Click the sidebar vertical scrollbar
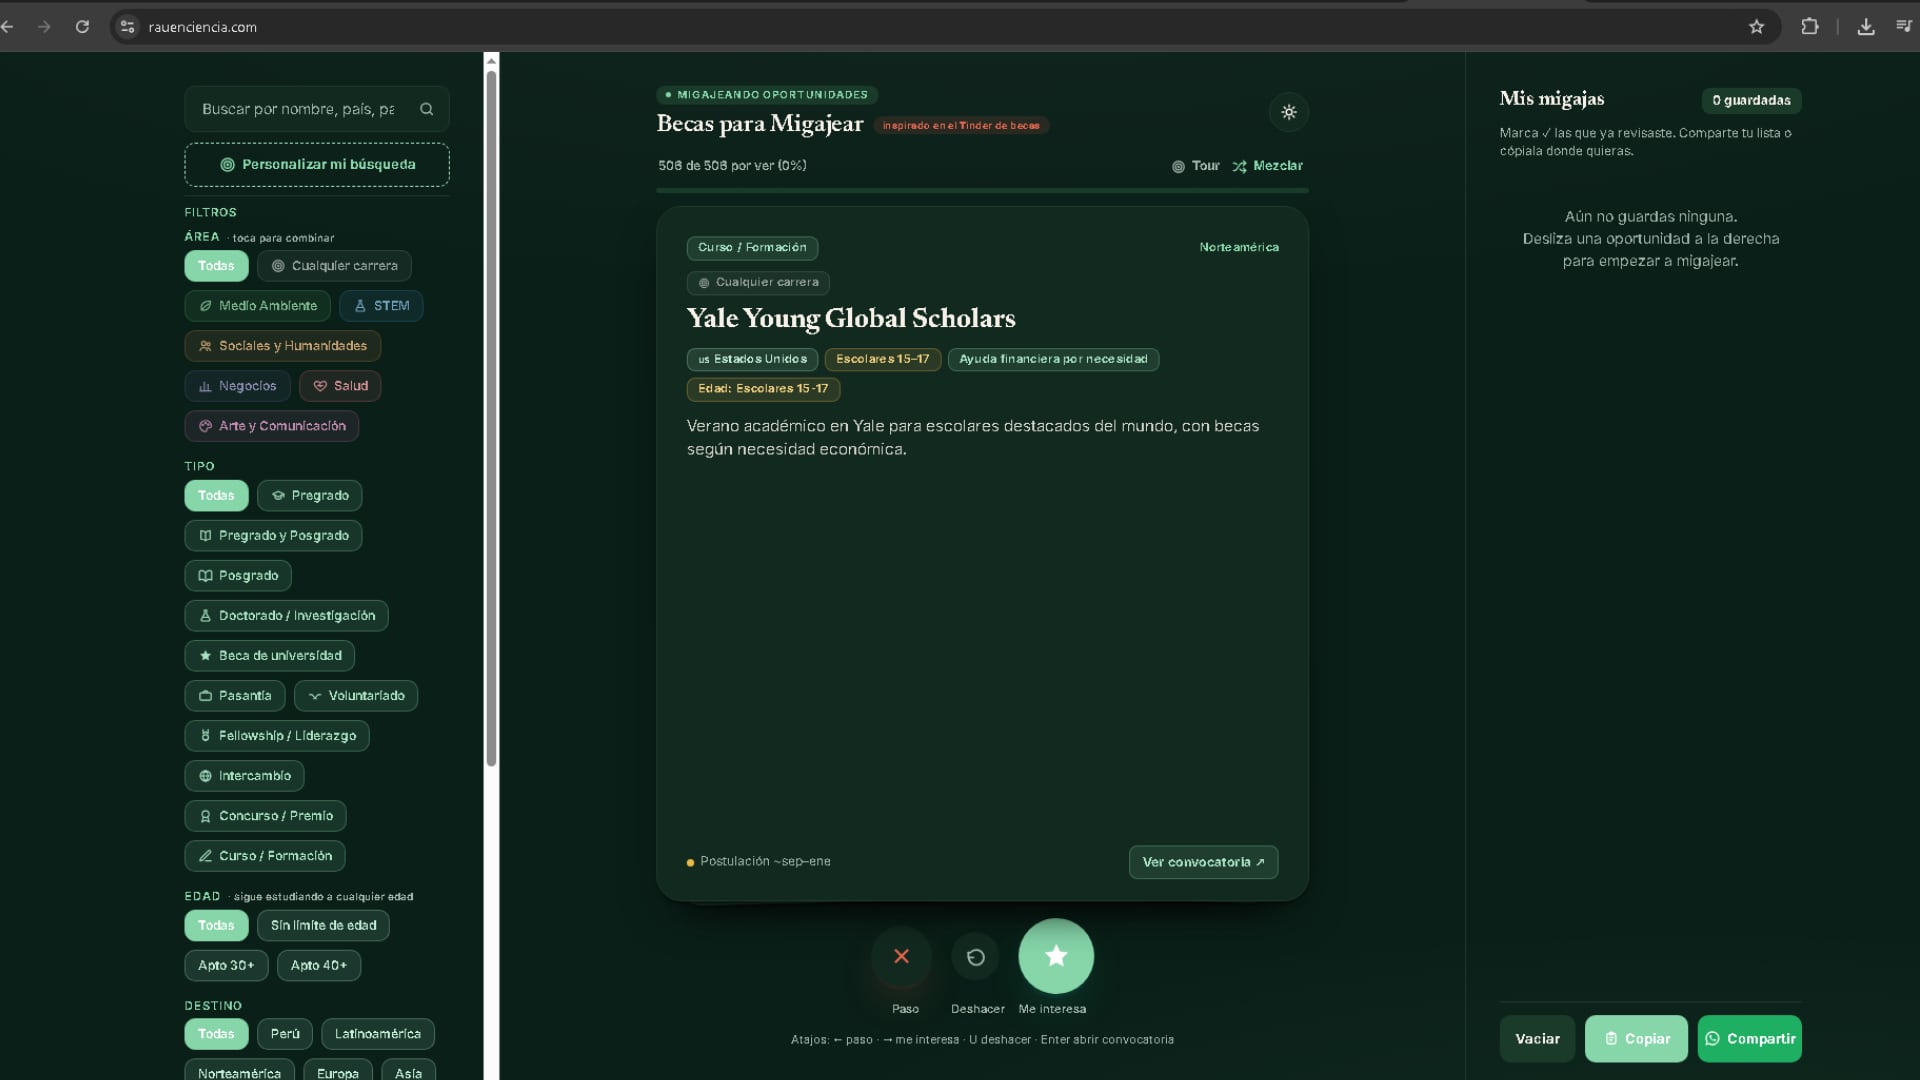The width and height of the screenshot is (1920, 1080). [491, 418]
